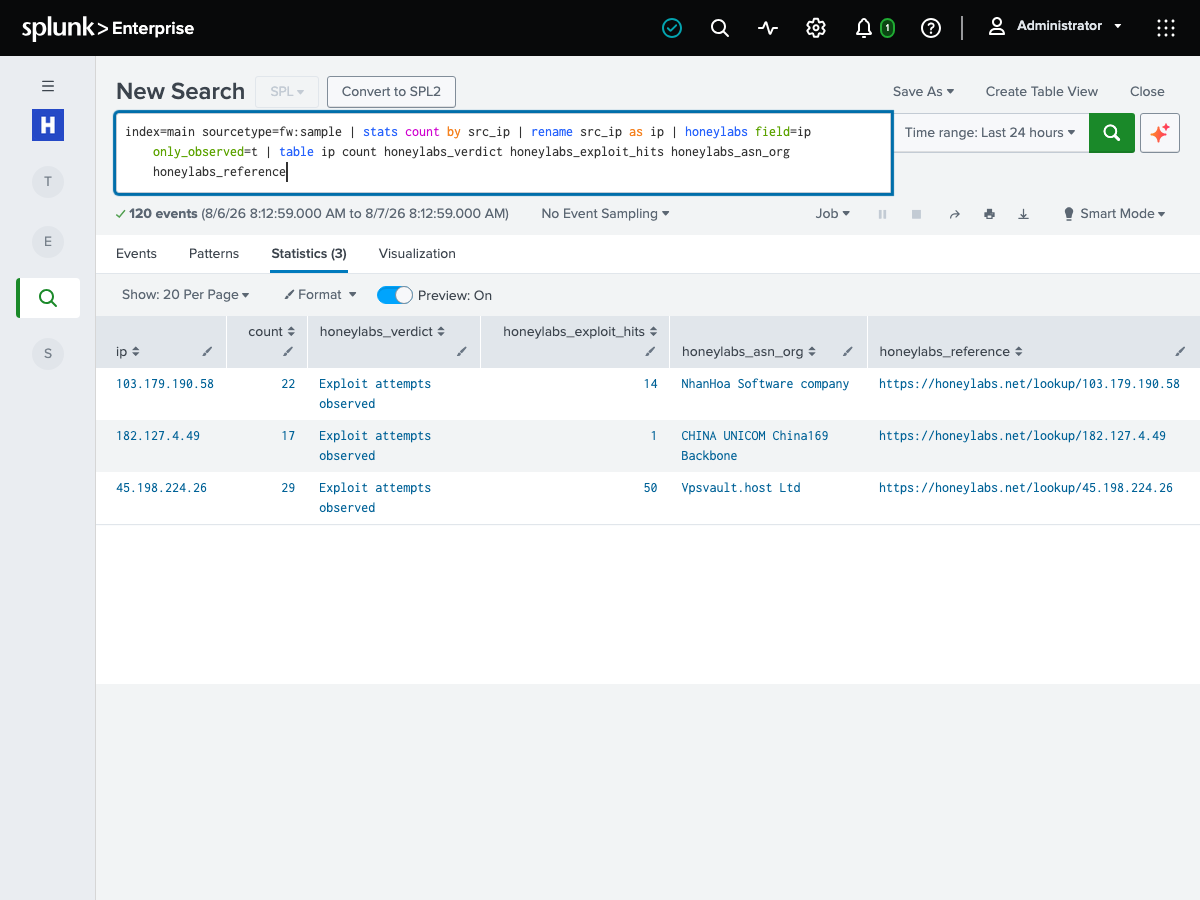Image resolution: width=1200 pixels, height=900 pixels.
Task: Open the Format dropdown
Action: pos(320,295)
